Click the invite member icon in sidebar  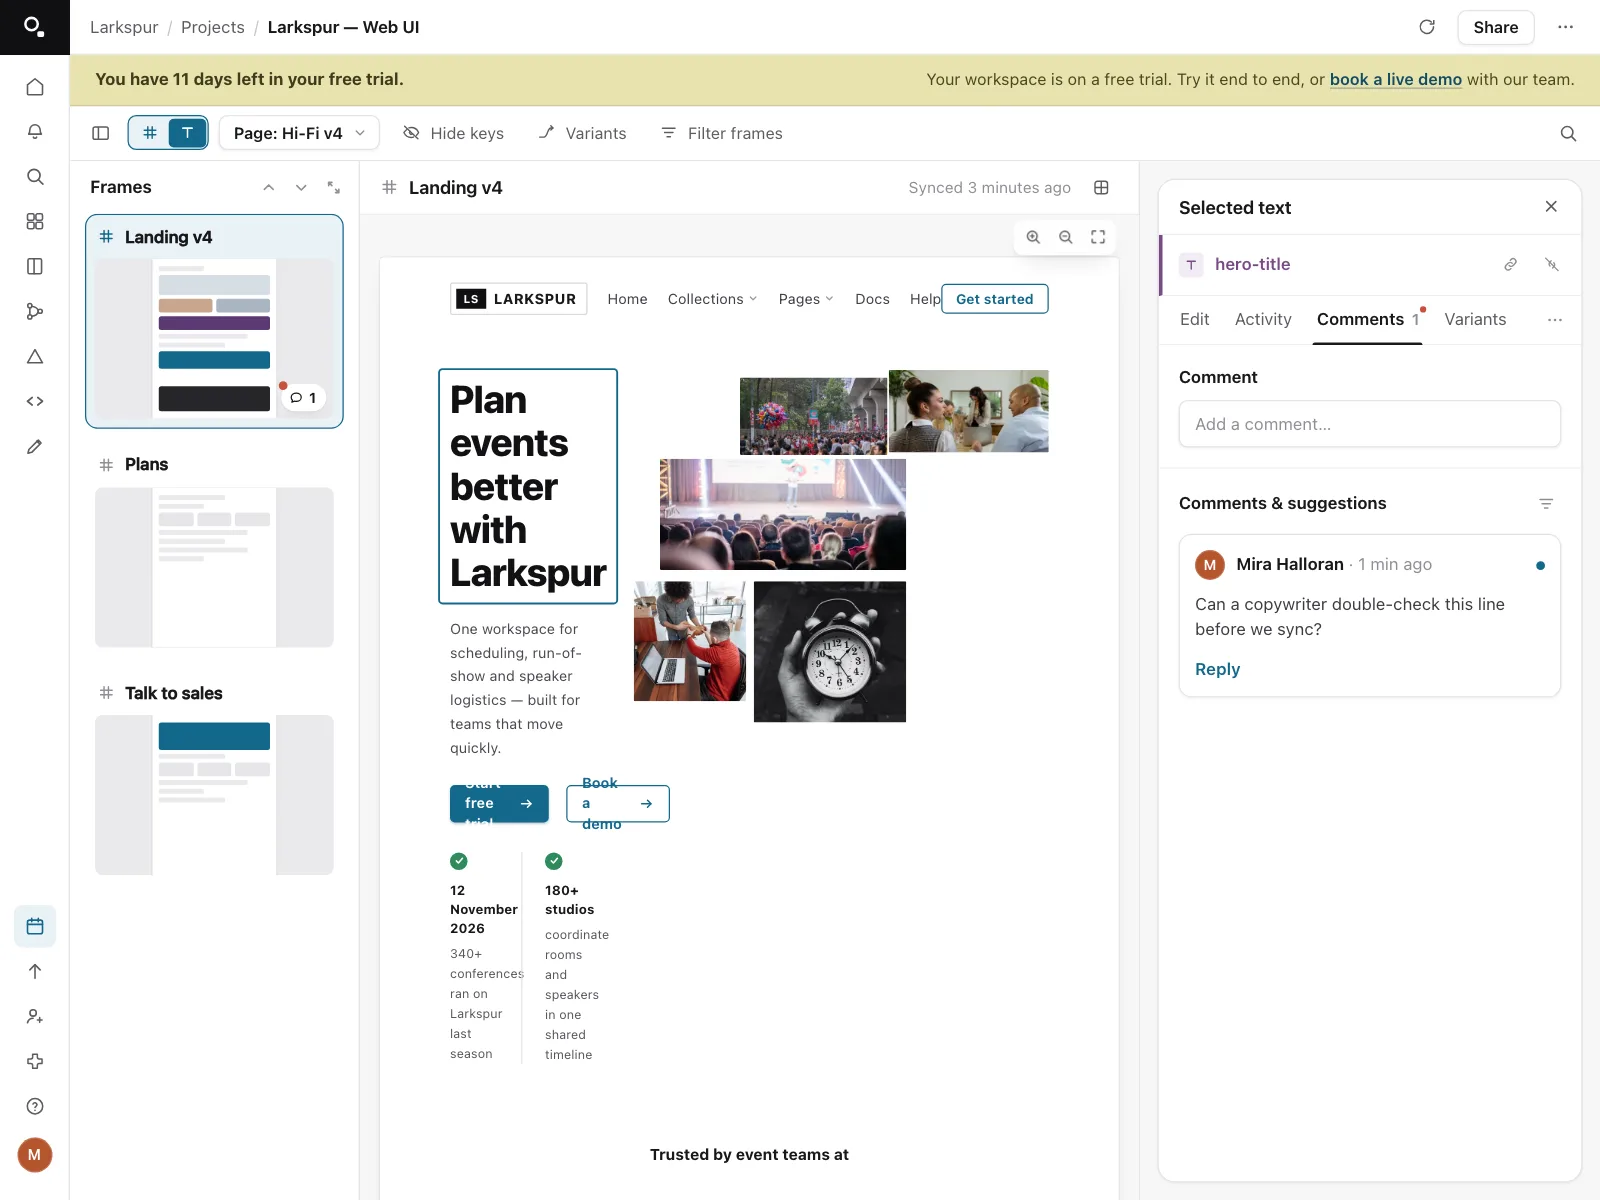35,1016
